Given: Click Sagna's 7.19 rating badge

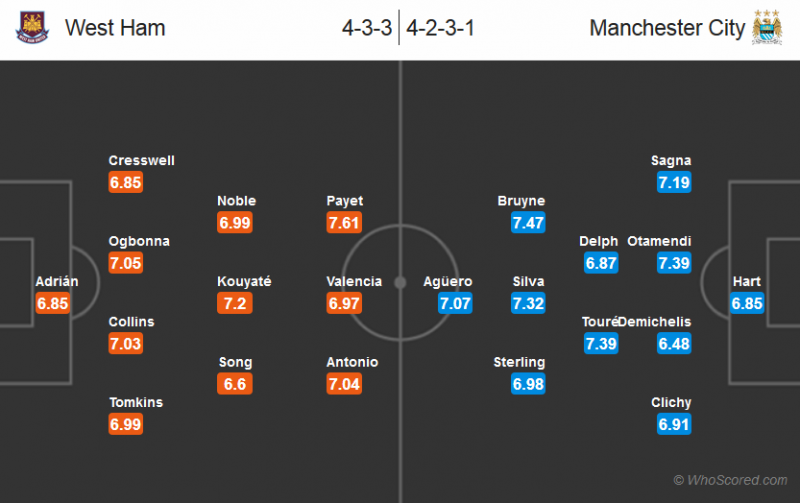Looking at the screenshot, I should (675, 183).
